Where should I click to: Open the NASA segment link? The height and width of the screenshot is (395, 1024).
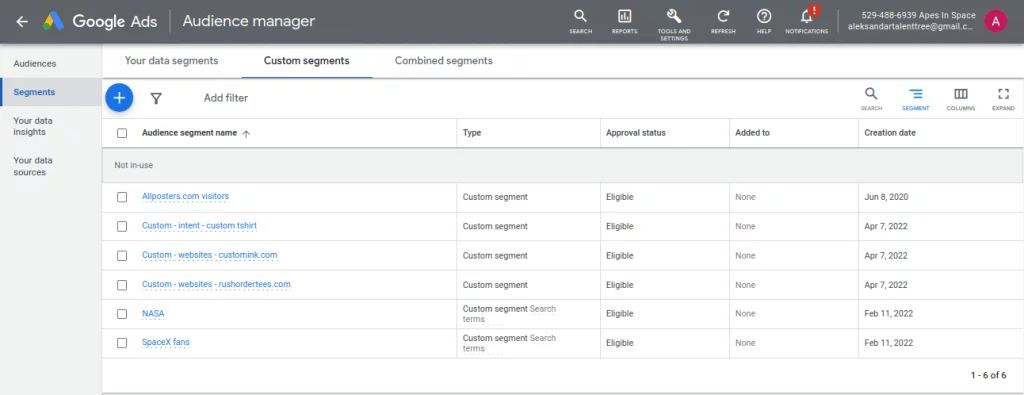coord(153,313)
